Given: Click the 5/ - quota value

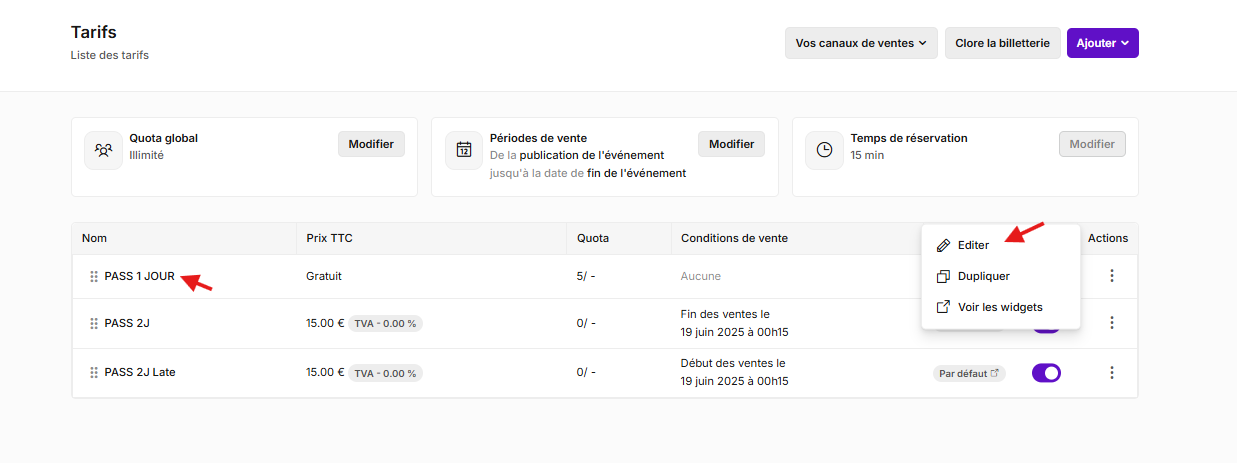Looking at the screenshot, I should pyautogui.click(x=586, y=276).
